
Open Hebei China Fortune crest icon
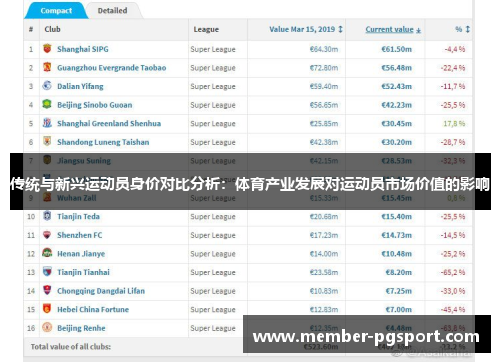[x=47, y=309]
